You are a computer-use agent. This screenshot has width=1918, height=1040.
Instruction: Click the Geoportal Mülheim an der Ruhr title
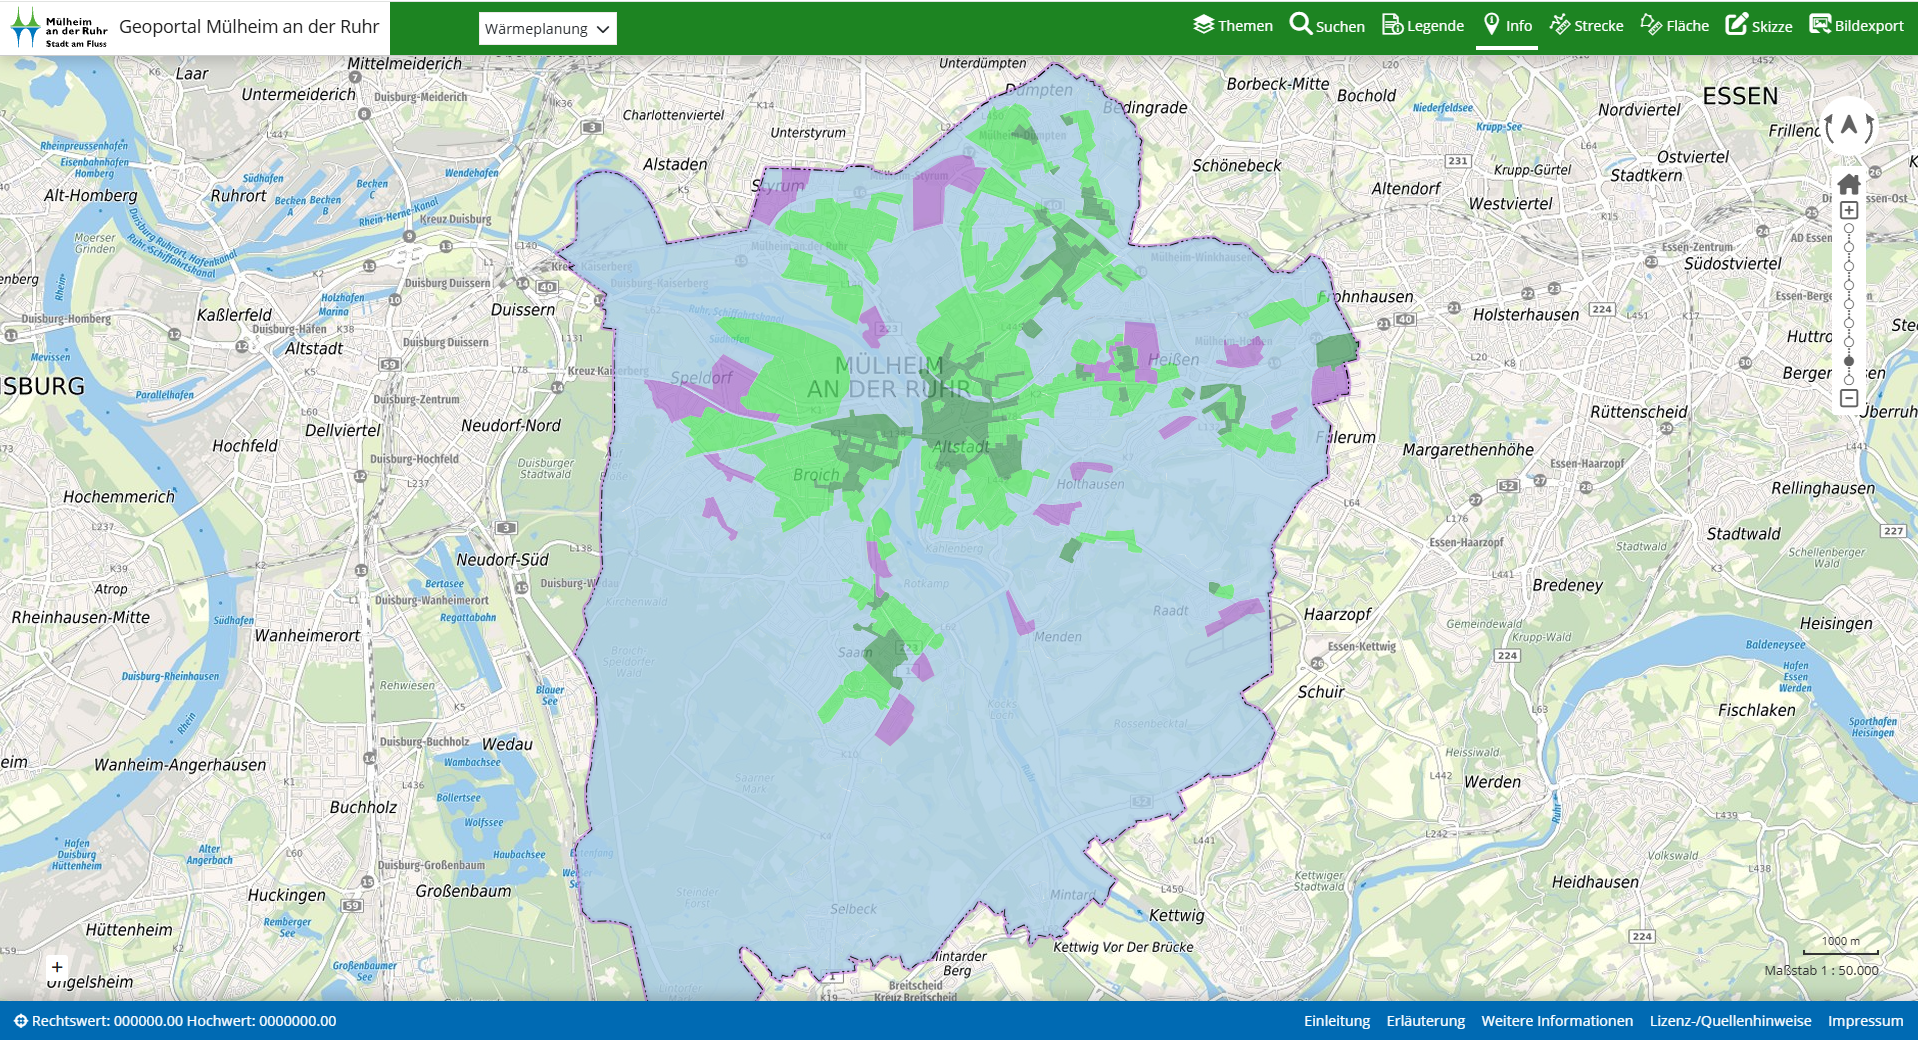249,27
